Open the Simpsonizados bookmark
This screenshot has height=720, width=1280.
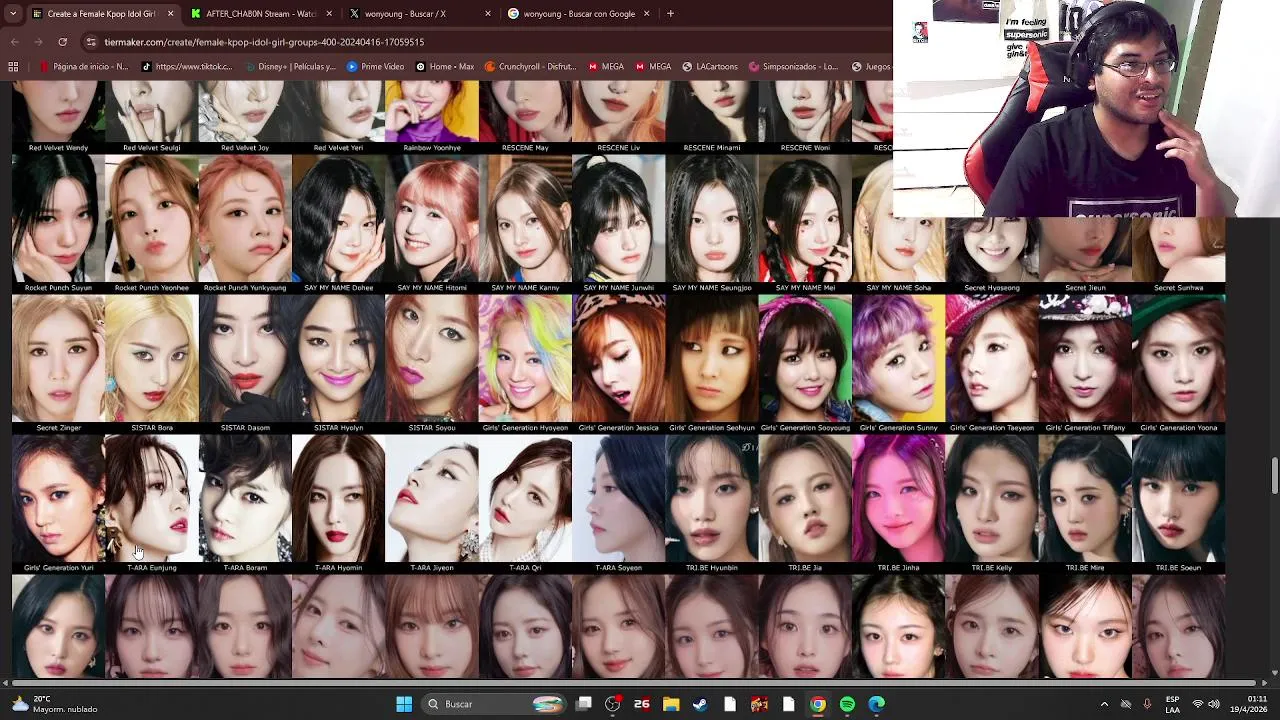pyautogui.click(x=793, y=67)
